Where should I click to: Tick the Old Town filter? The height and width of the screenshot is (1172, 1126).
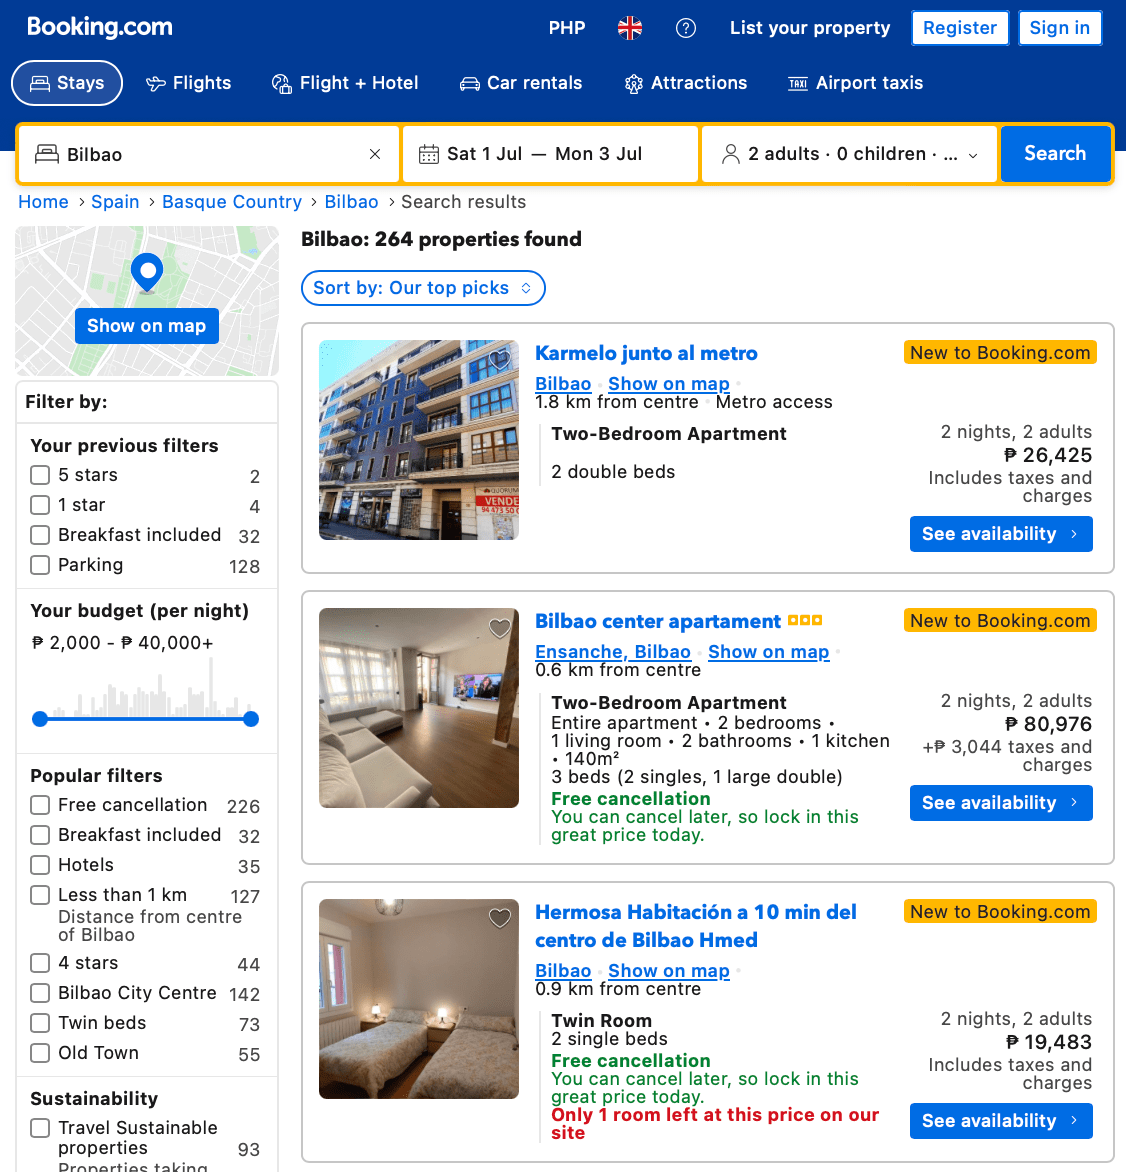pos(40,1053)
